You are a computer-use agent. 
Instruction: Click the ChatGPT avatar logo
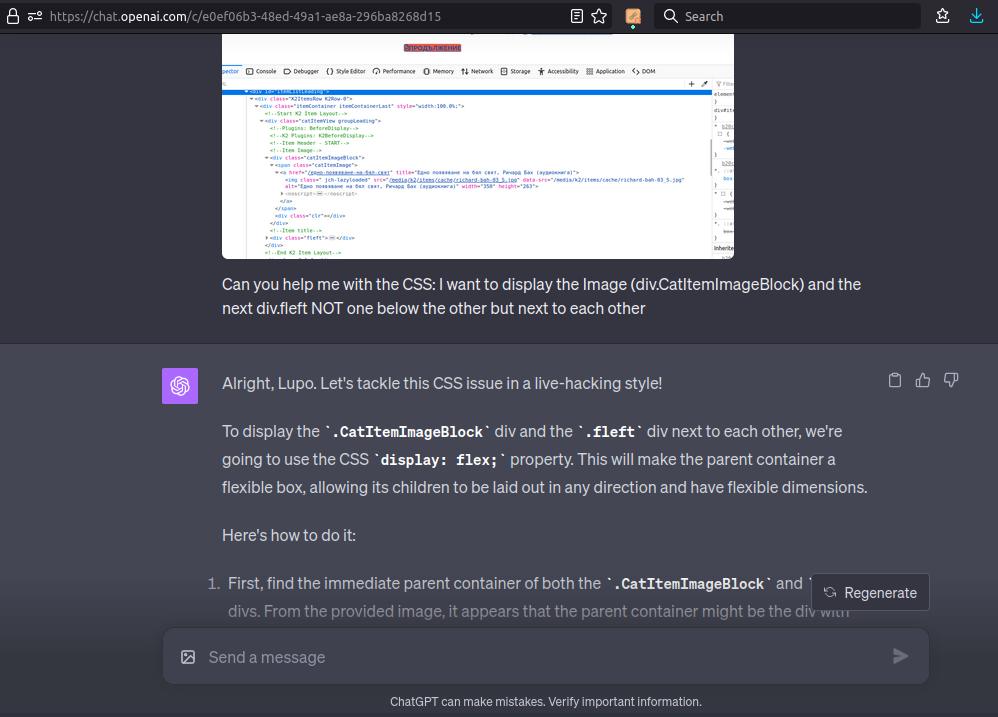[x=180, y=386]
